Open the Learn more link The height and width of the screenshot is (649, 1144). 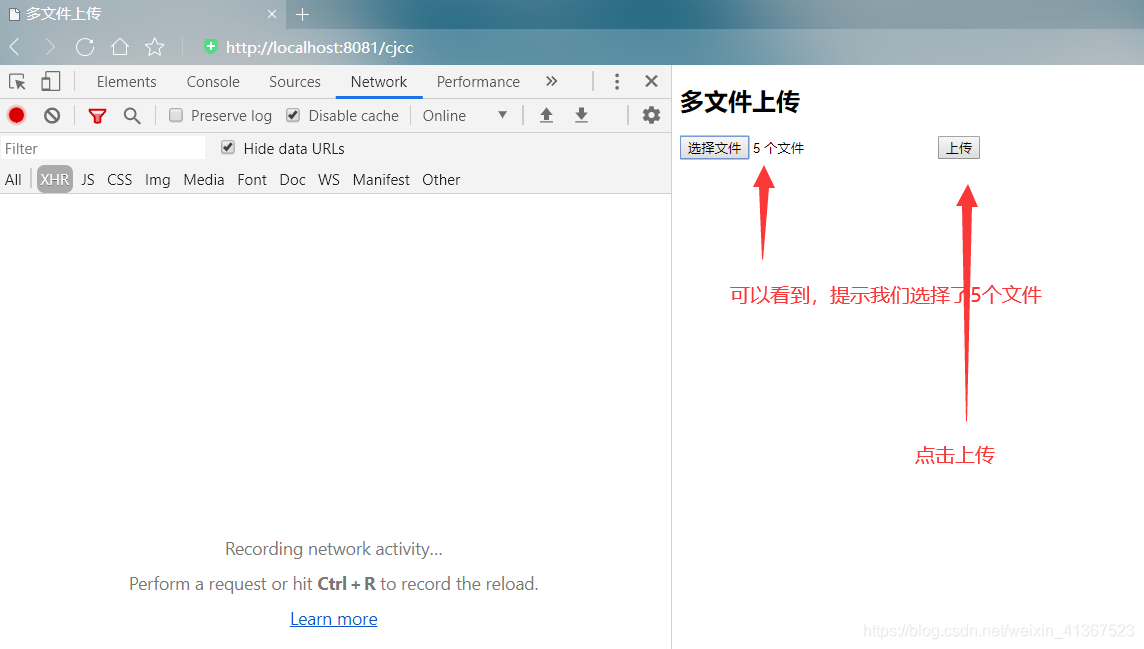click(333, 618)
